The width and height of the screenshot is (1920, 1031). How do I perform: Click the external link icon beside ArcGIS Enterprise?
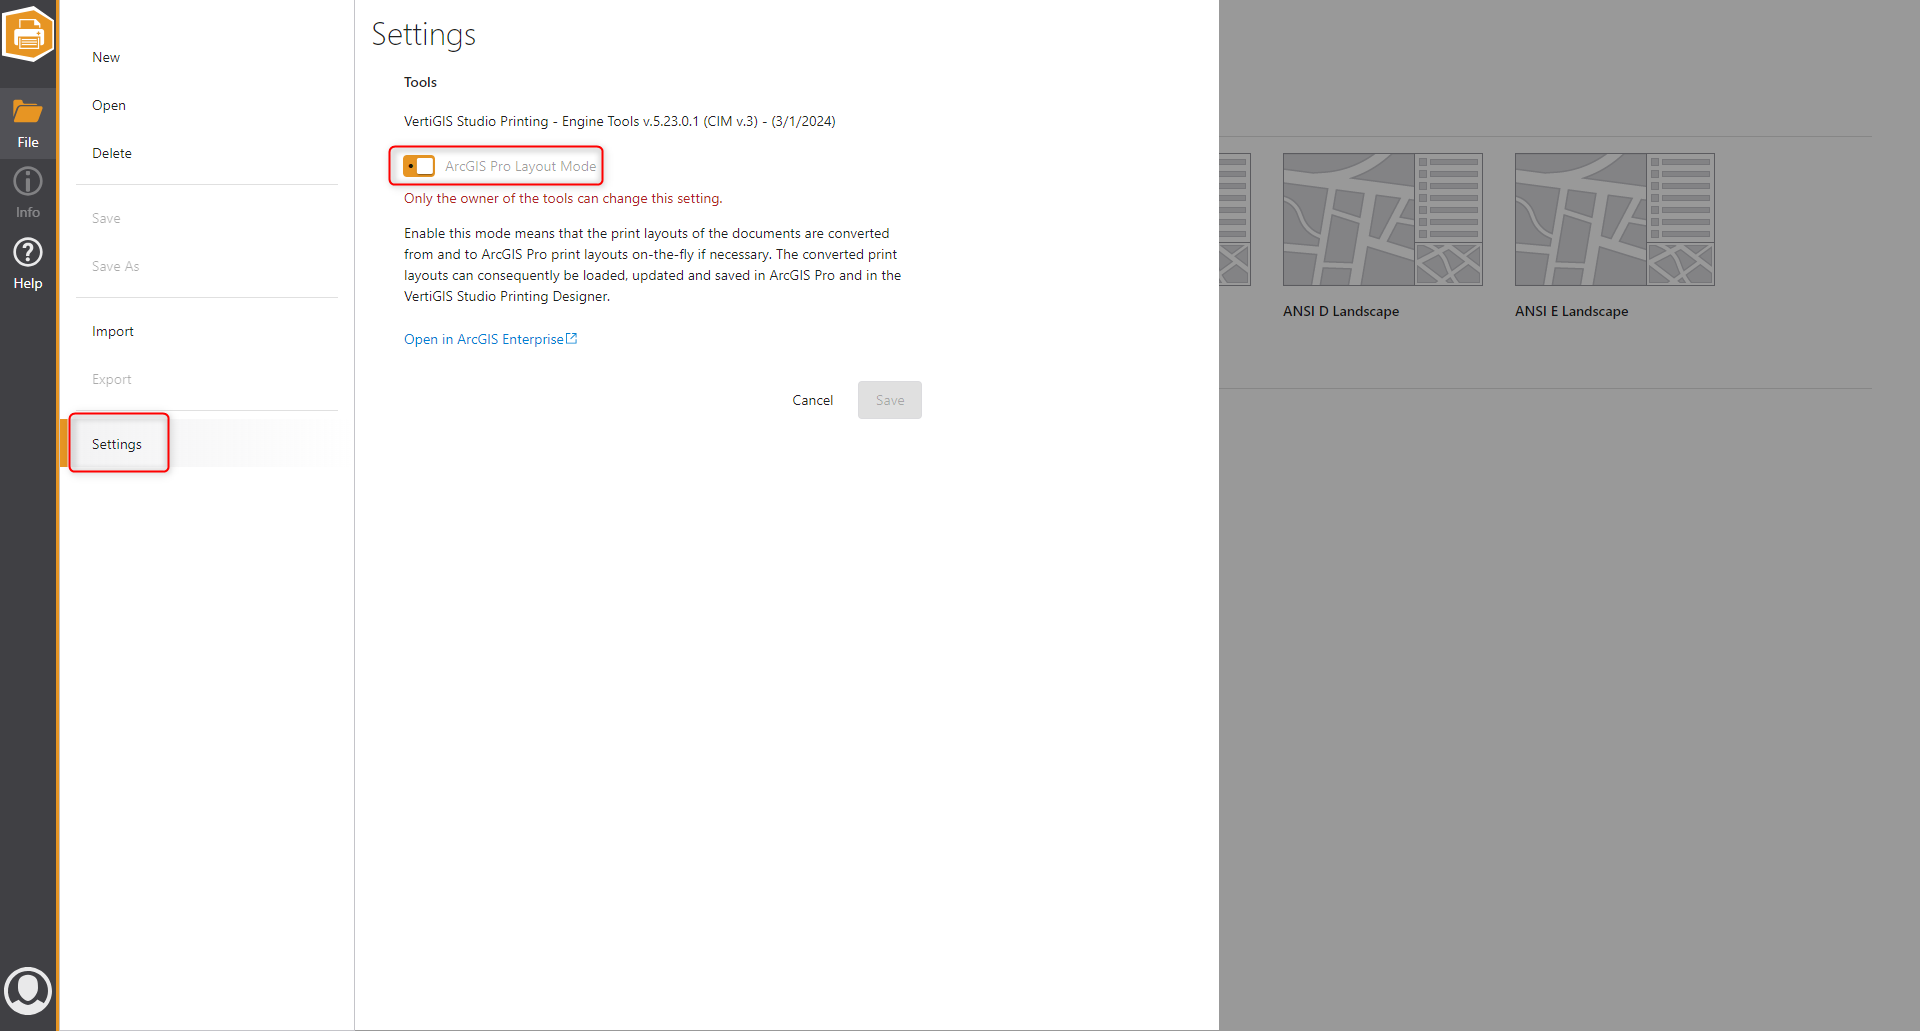(x=572, y=339)
